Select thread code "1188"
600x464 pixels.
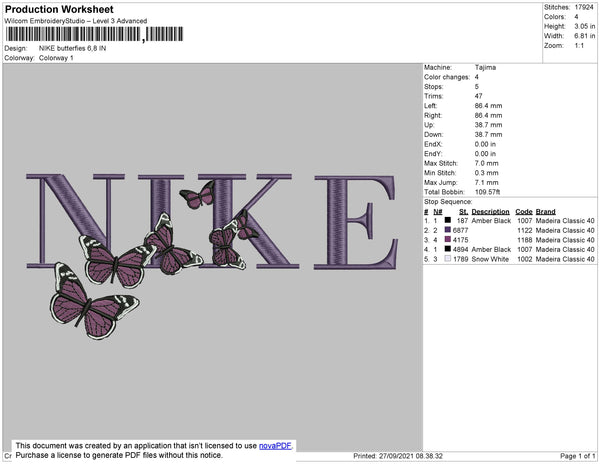pyautogui.click(x=525, y=240)
